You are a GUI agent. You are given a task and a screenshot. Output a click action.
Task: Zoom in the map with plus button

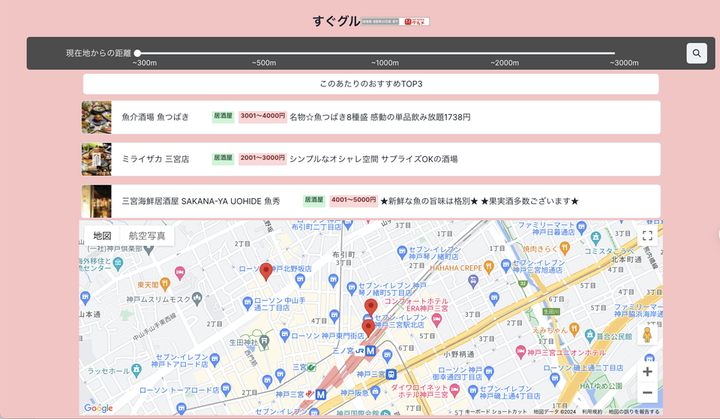coord(647,372)
